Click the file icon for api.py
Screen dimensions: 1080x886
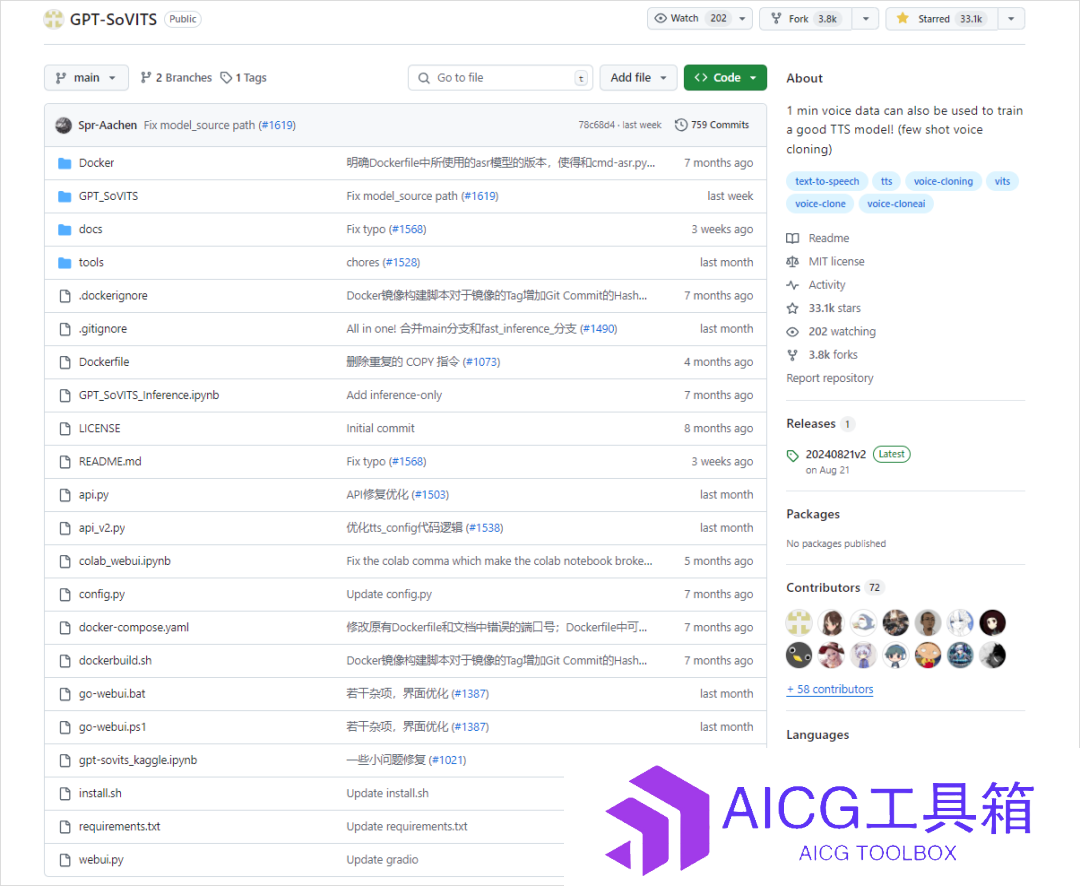[65, 495]
